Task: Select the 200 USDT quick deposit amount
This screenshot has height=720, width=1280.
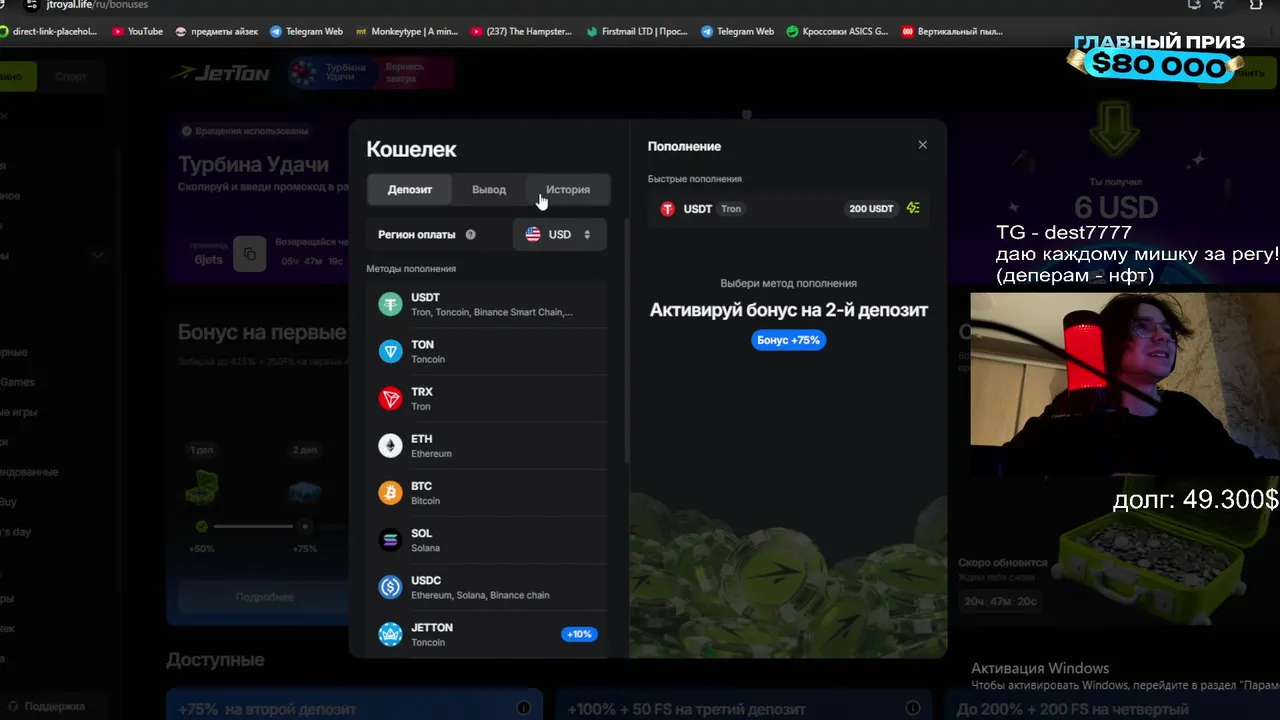Action: click(x=872, y=209)
